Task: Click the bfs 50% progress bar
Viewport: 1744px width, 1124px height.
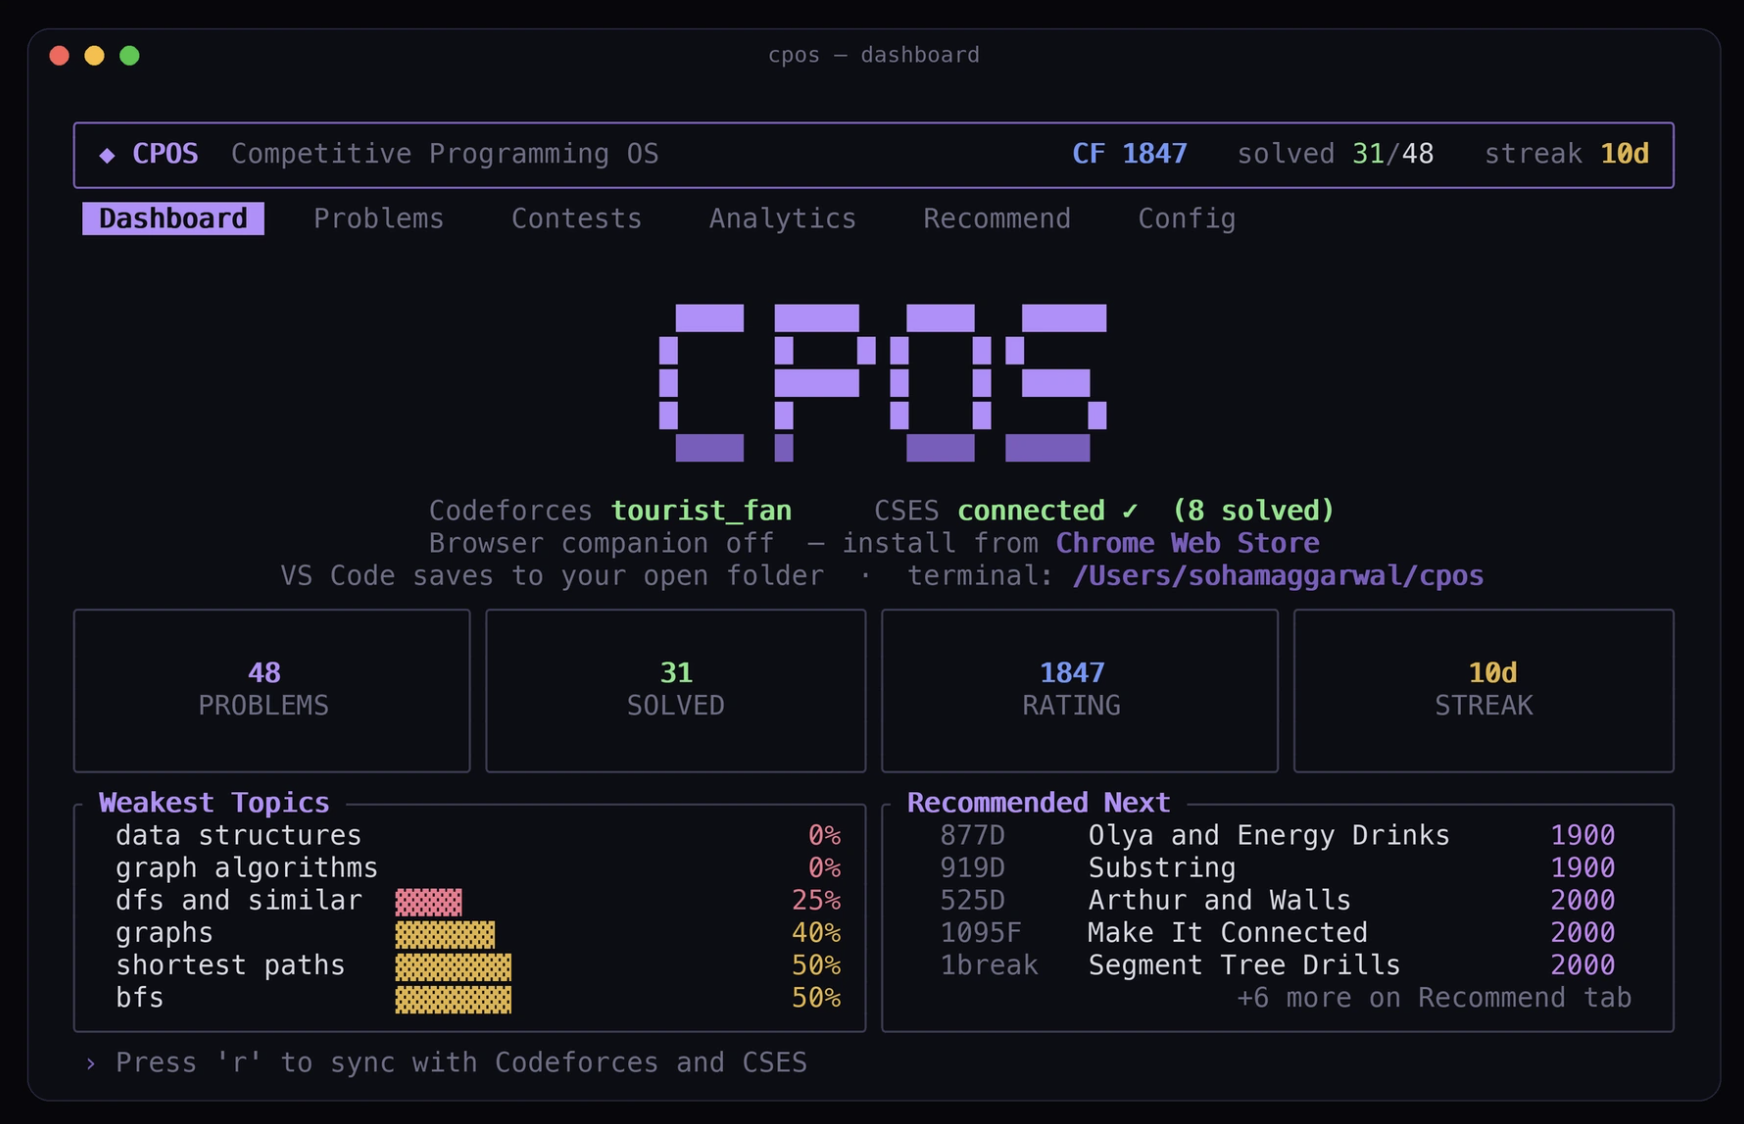Action: click(x=453, y=999)
